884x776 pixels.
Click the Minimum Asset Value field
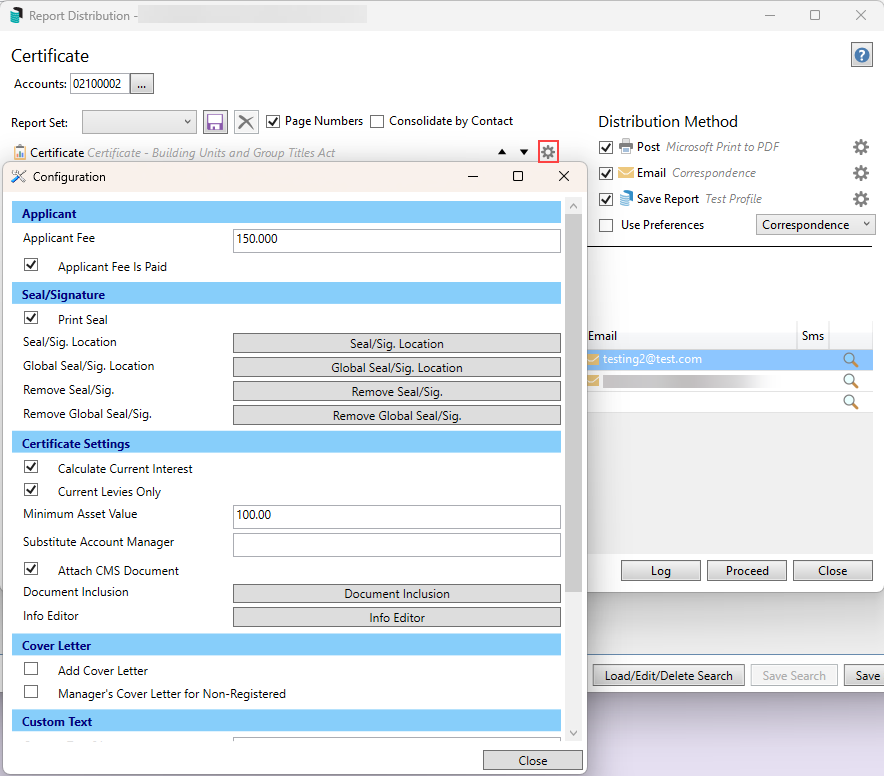[397, 517]
